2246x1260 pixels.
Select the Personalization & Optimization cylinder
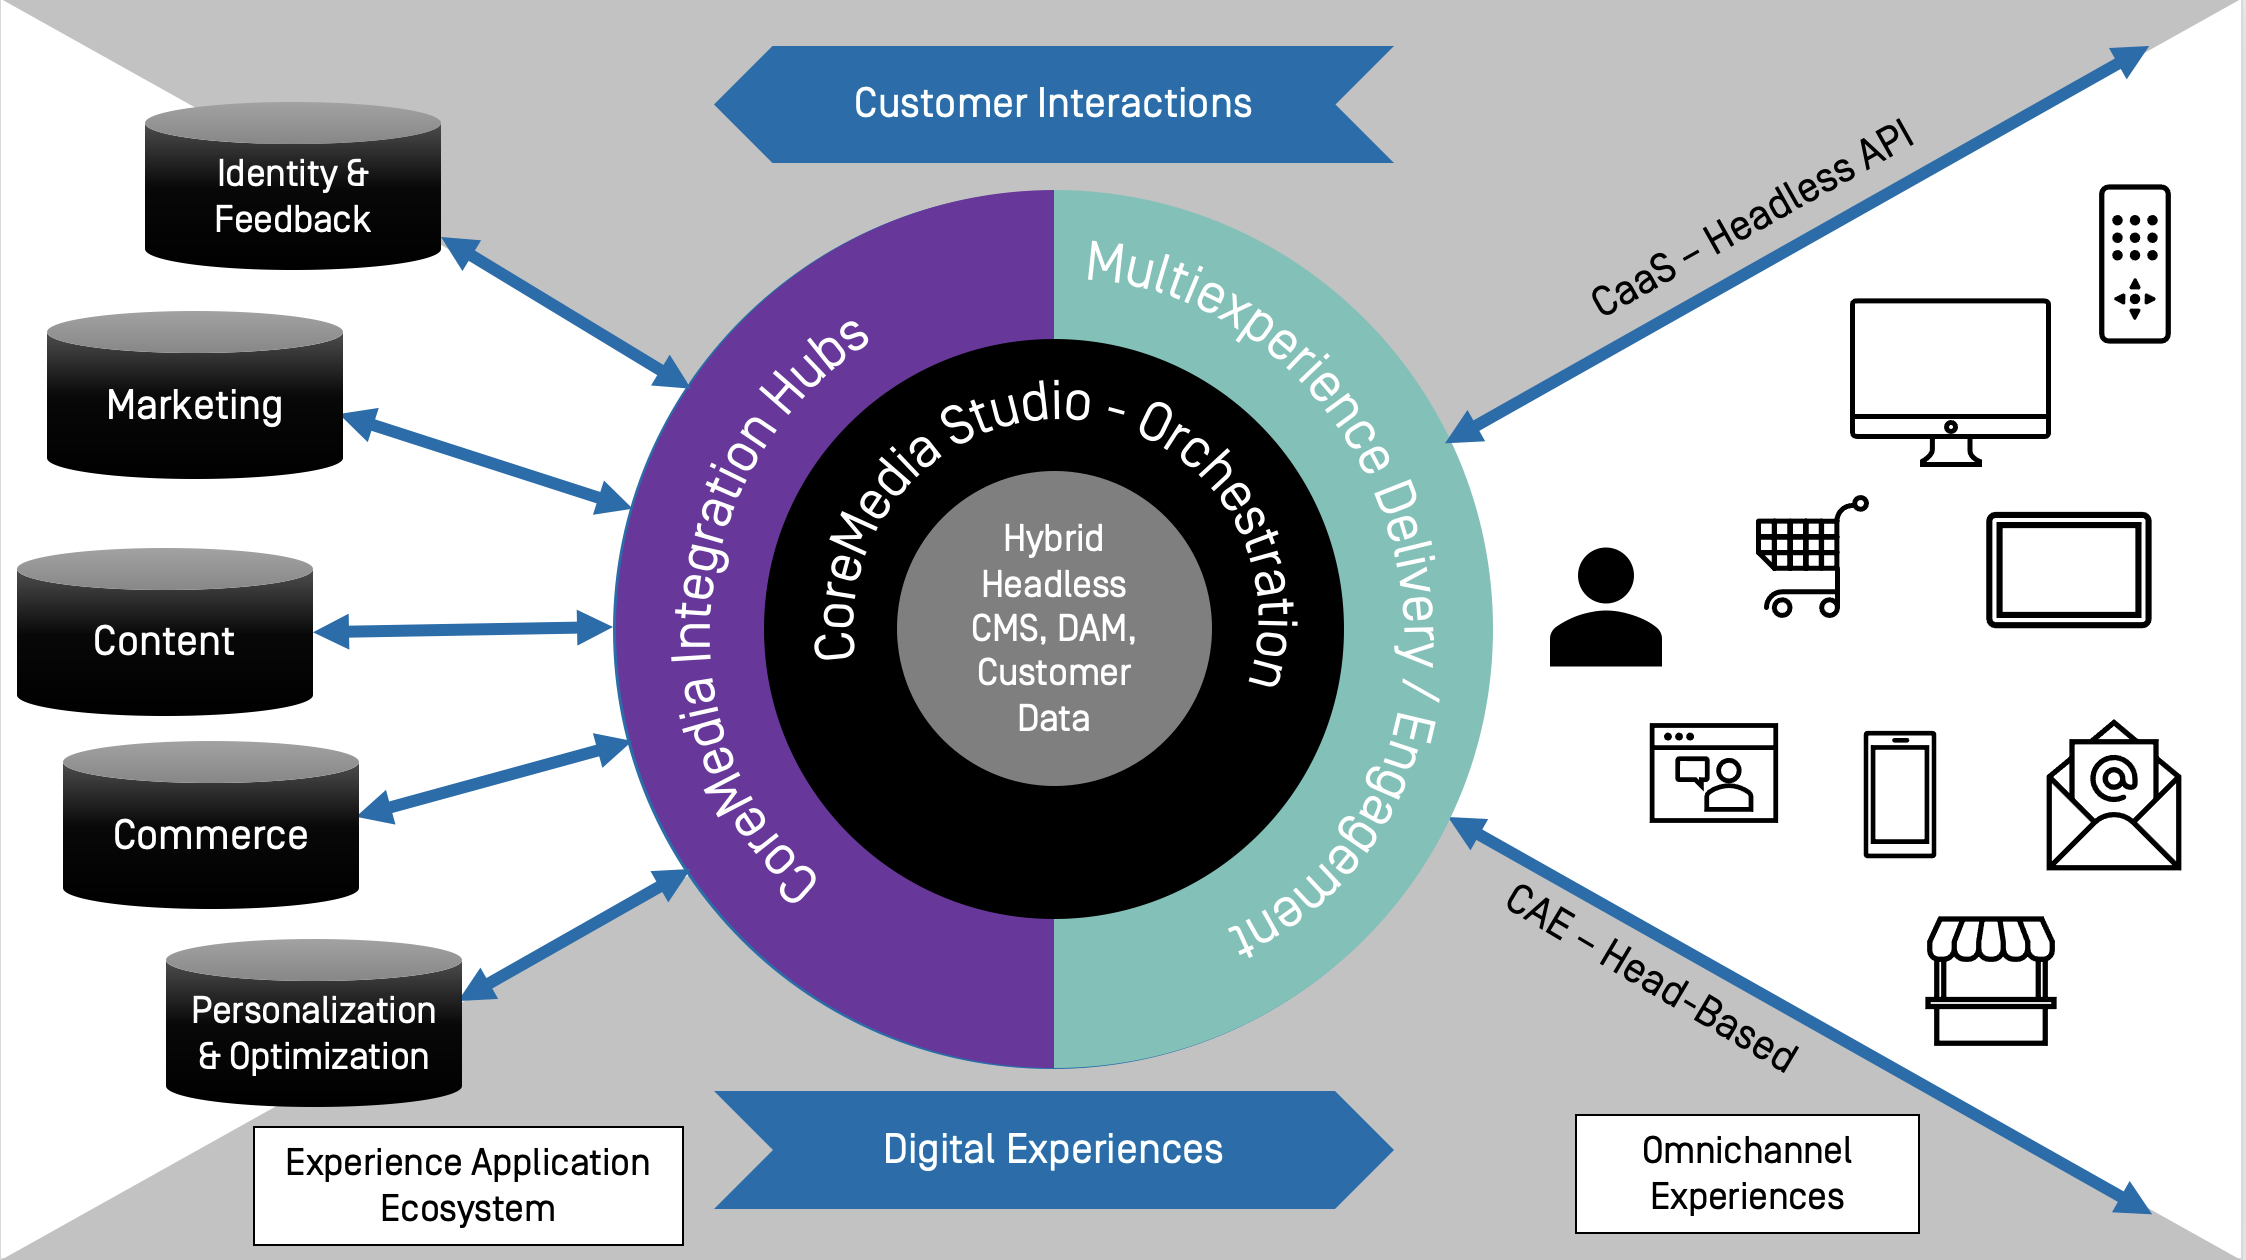[314, 1023]
